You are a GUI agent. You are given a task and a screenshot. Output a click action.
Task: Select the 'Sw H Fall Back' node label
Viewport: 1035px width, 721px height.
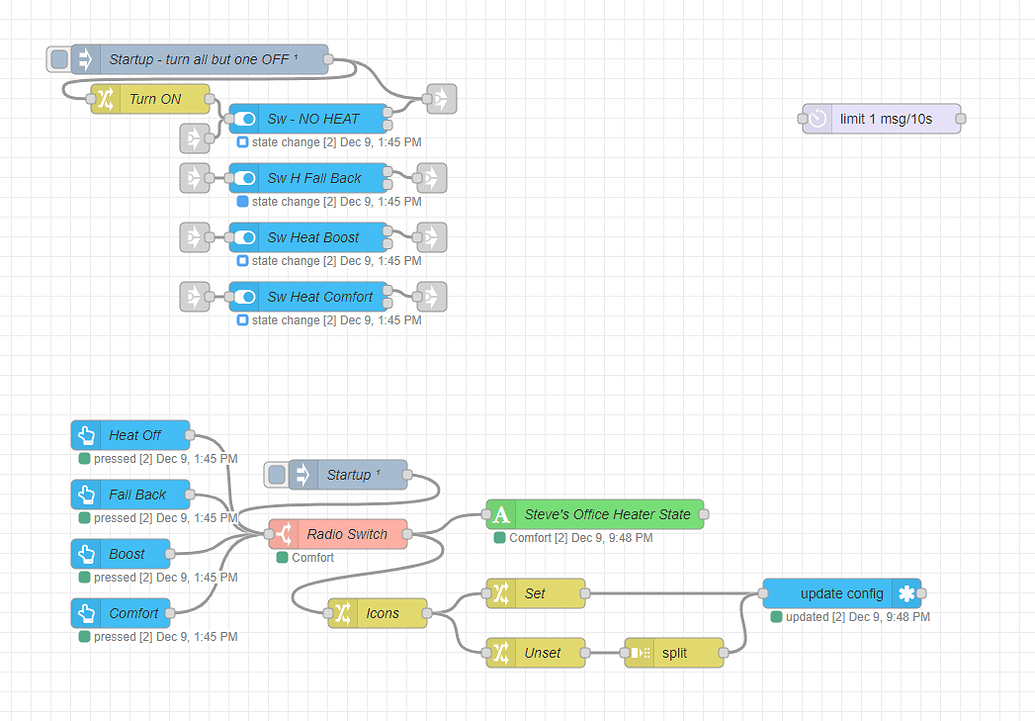(x=314, y=178)
